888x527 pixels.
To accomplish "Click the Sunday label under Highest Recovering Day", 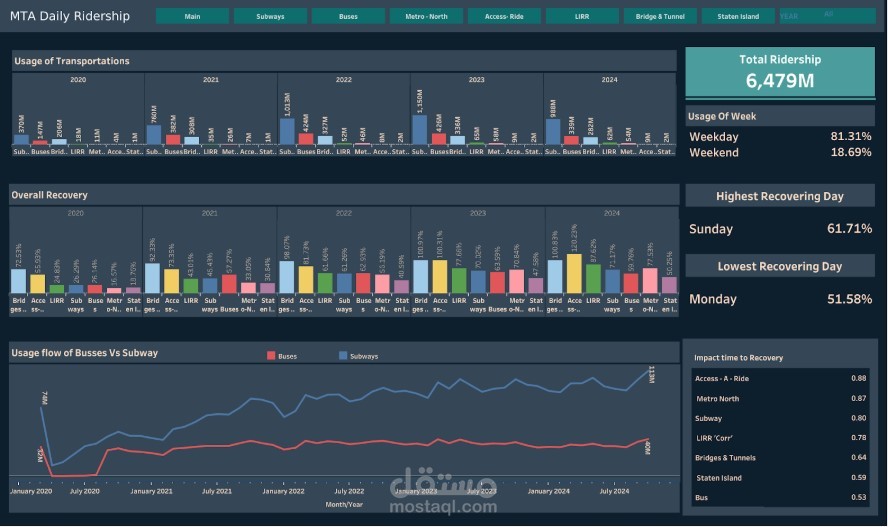I will point(711,229).
